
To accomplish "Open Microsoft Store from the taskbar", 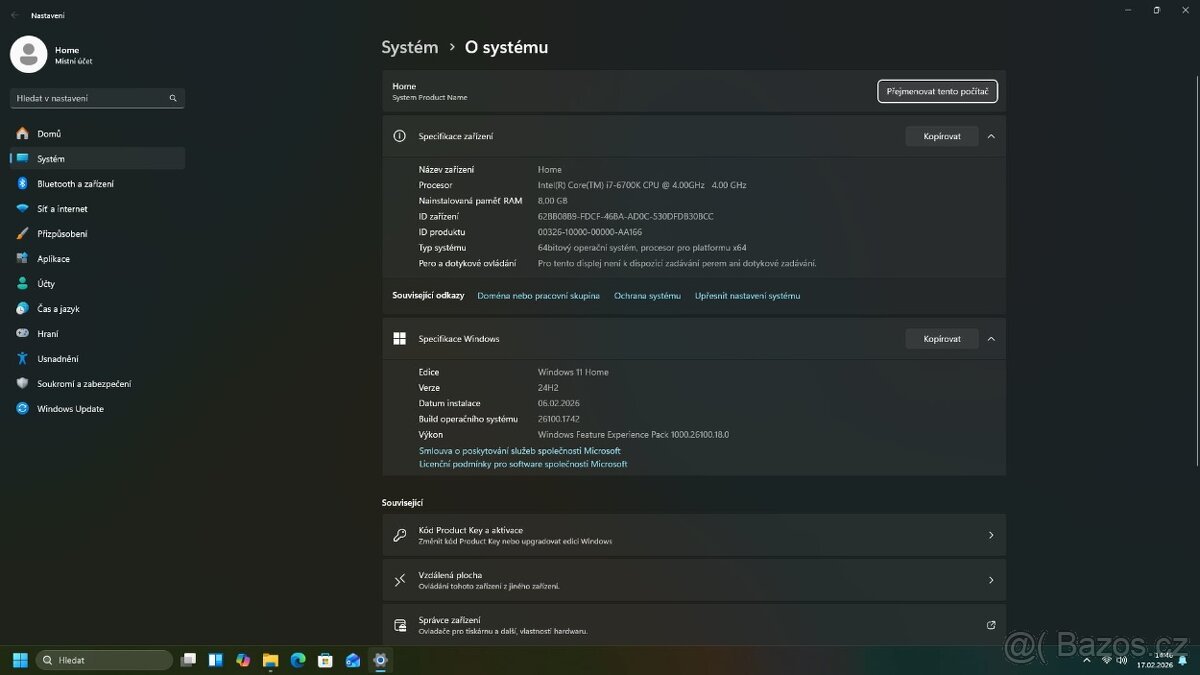I will point(324,660).
